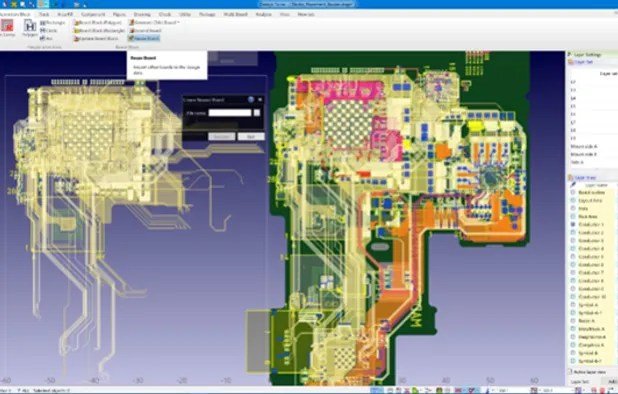This screenshot has width=618, height=394.
Task: Select the Circle shape tool
Action: click(48, 30)
